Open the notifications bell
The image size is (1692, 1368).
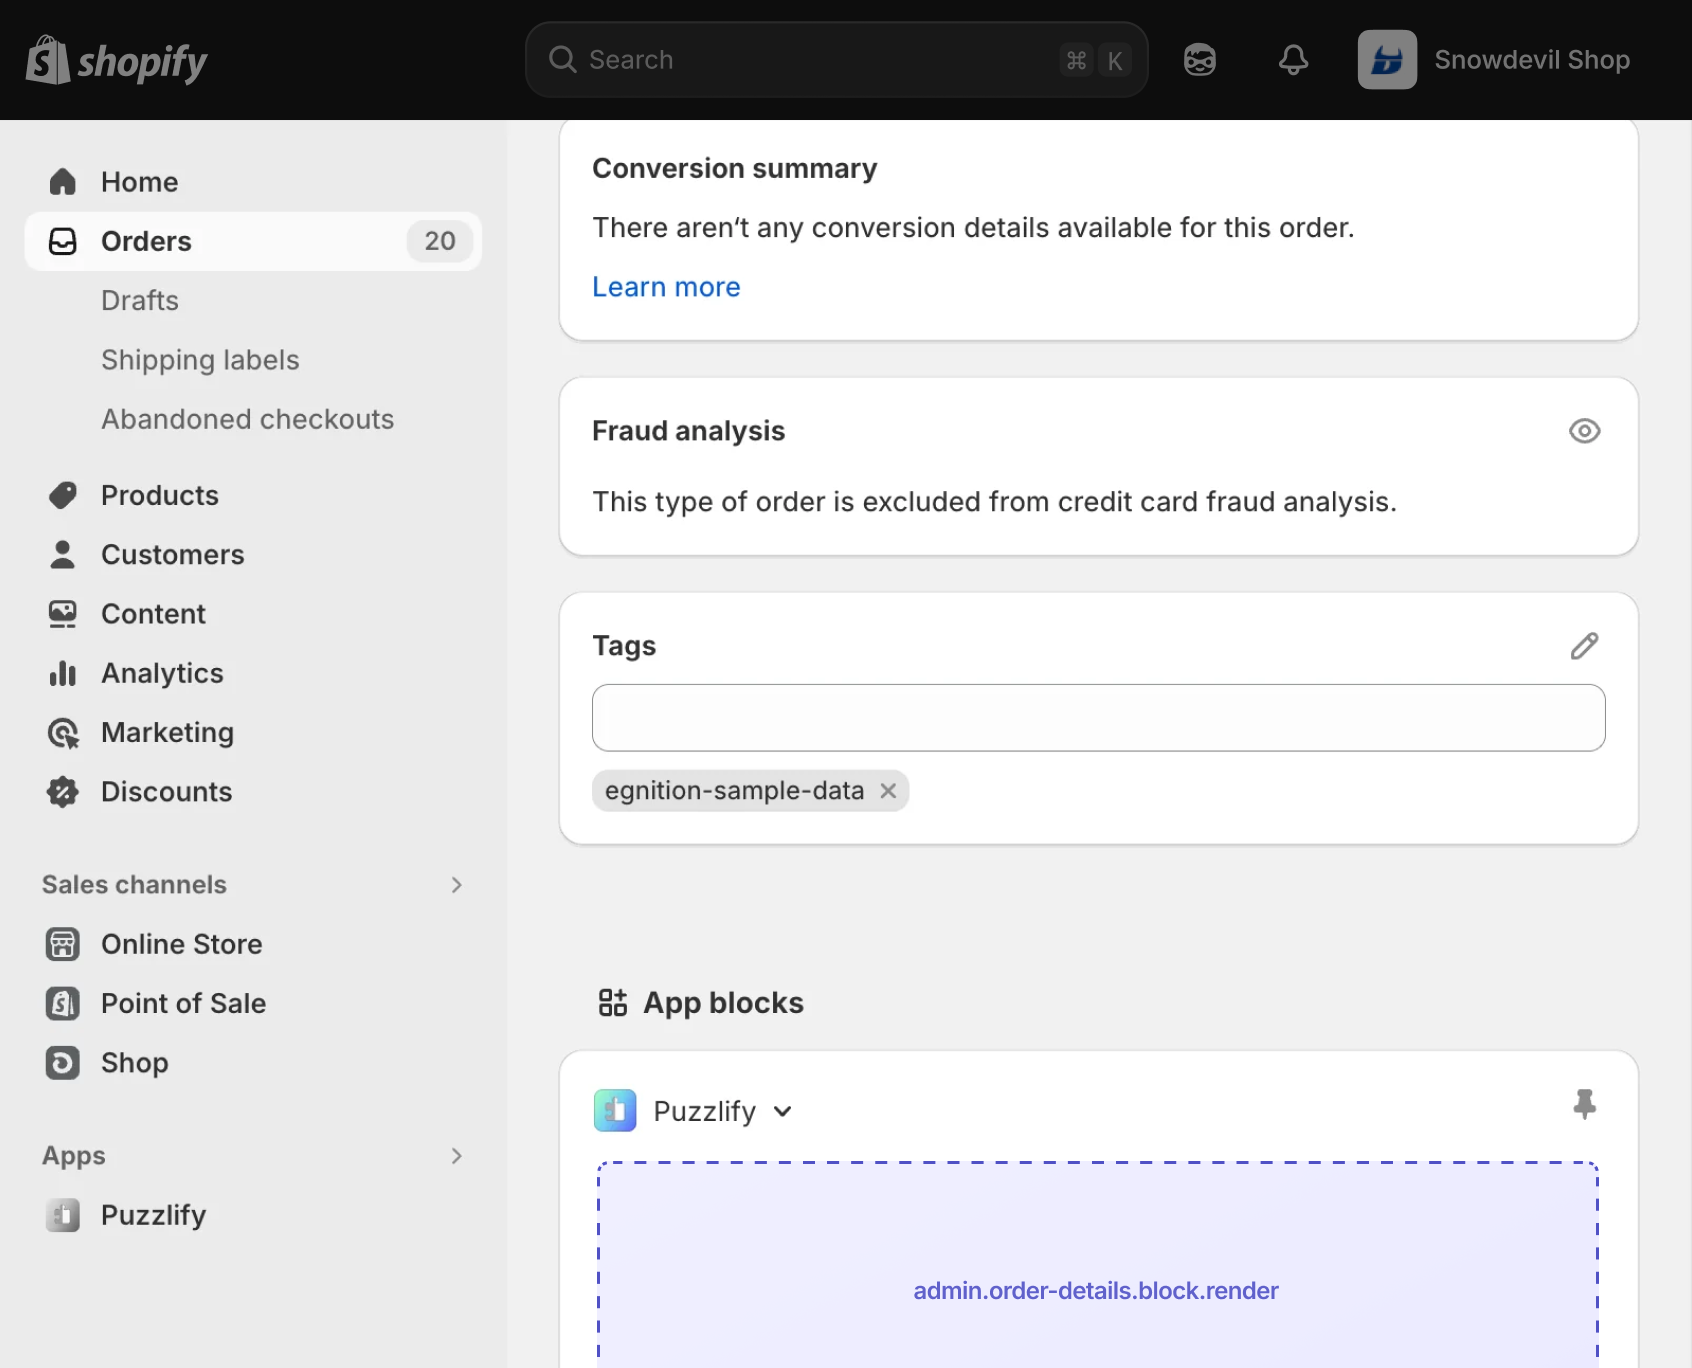coord(1293,60)
